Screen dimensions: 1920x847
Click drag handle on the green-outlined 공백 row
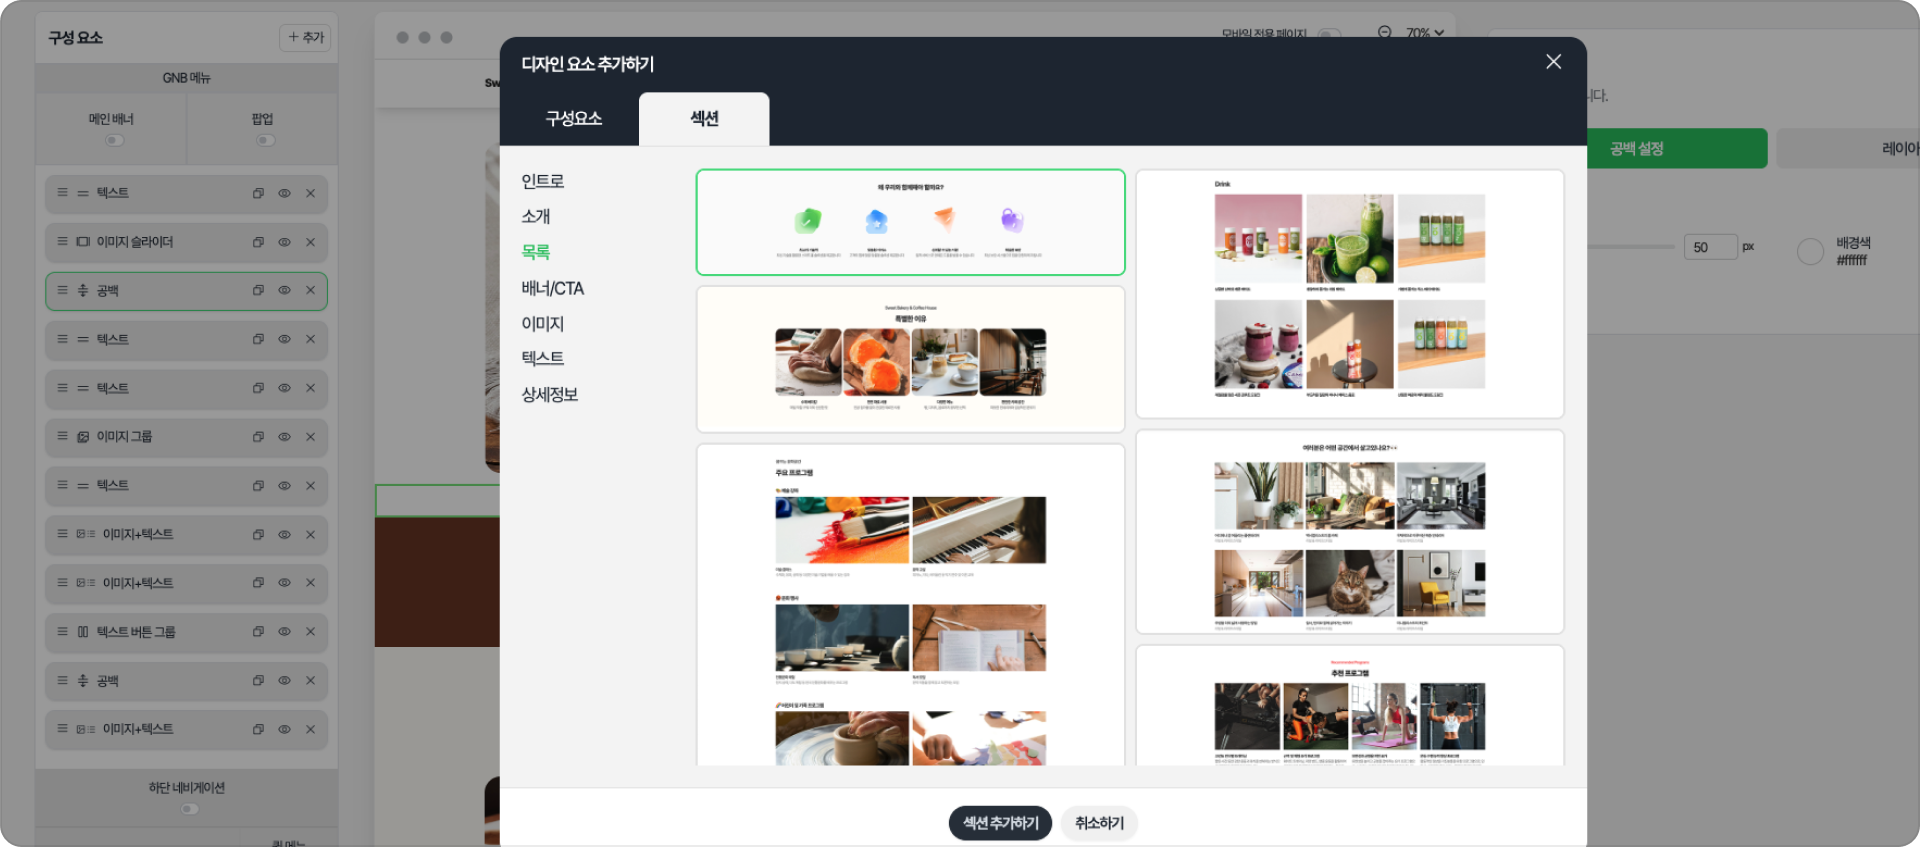click(62, 291)
